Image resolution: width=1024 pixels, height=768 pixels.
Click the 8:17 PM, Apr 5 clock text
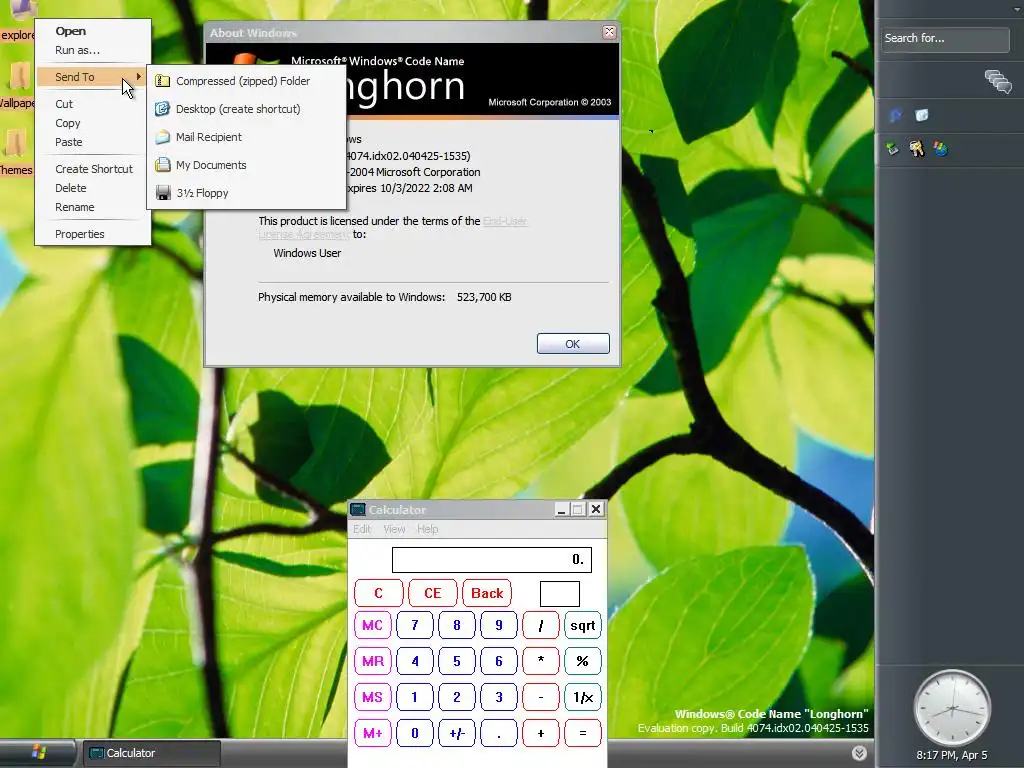(x=952, y=755)
